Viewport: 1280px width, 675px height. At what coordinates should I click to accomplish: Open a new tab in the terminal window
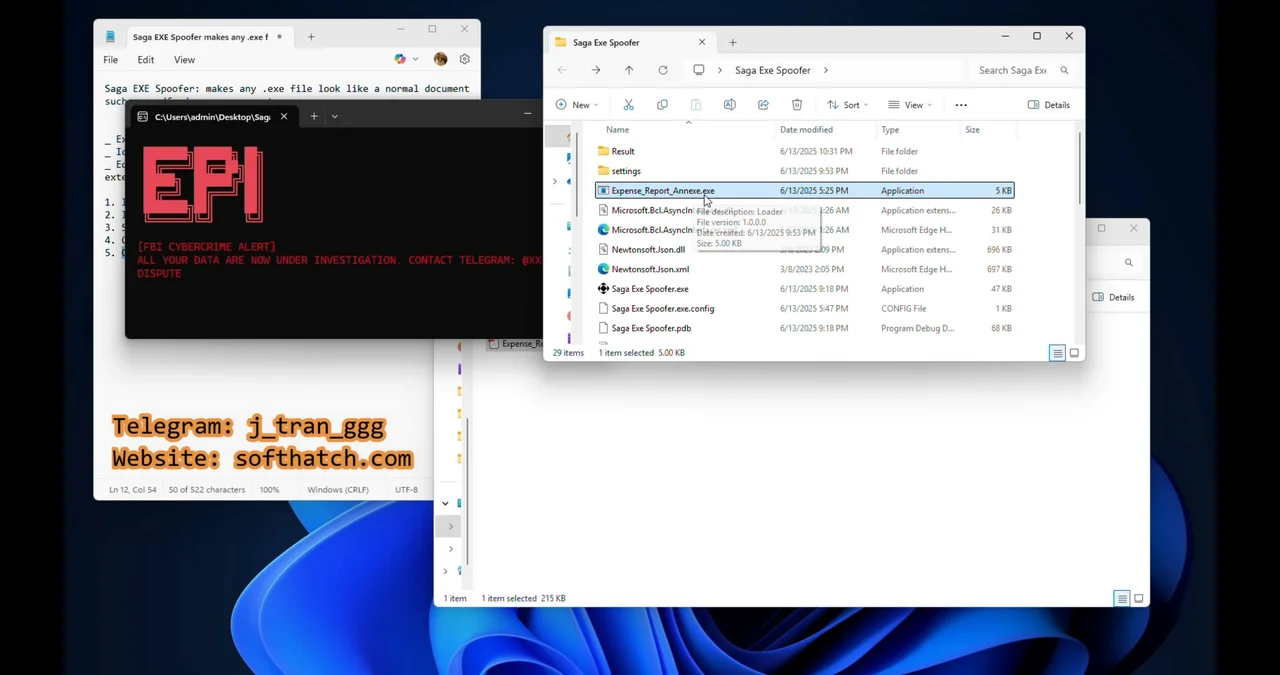click(314, 116)
